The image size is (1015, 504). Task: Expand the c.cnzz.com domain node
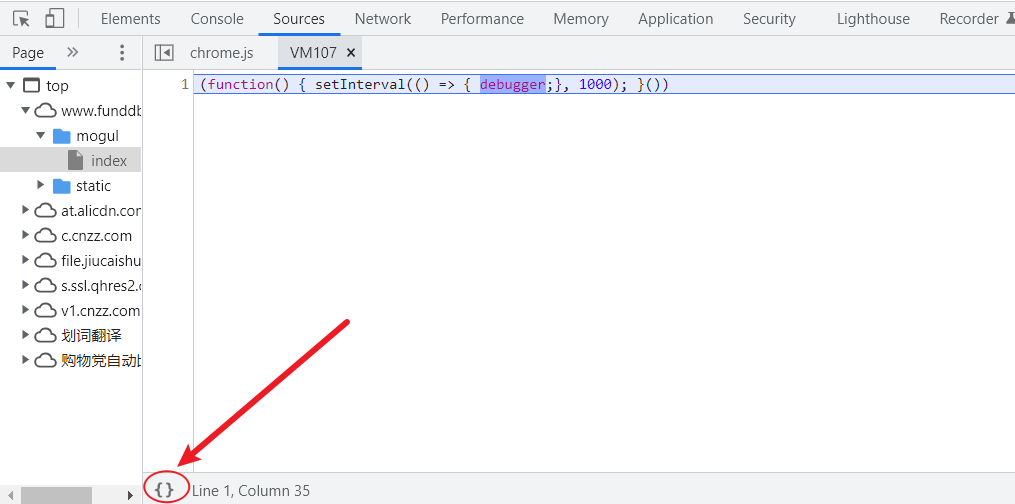click(x=25, y=236)
